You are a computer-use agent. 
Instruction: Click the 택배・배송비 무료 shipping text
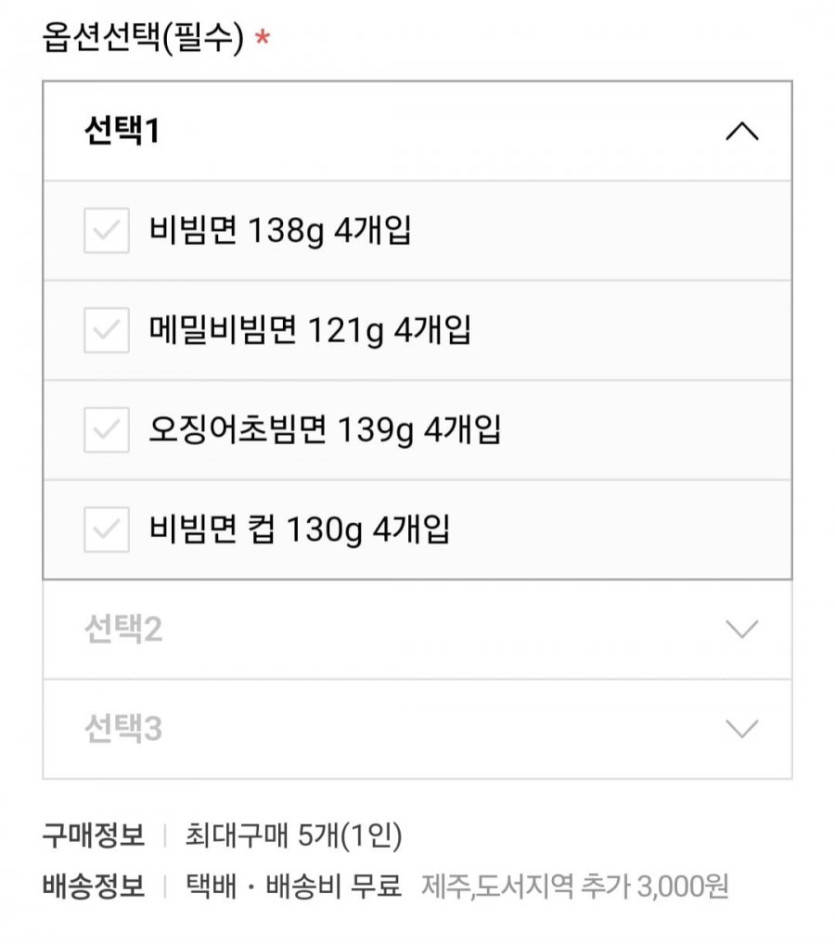[x=293, y=885]
